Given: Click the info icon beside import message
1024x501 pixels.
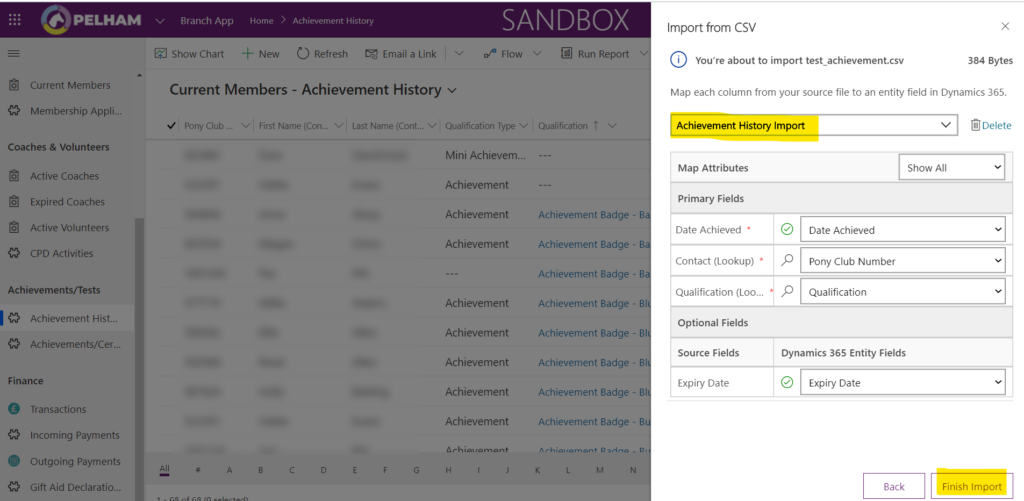Looking at the screenshot, I should 678,60.
